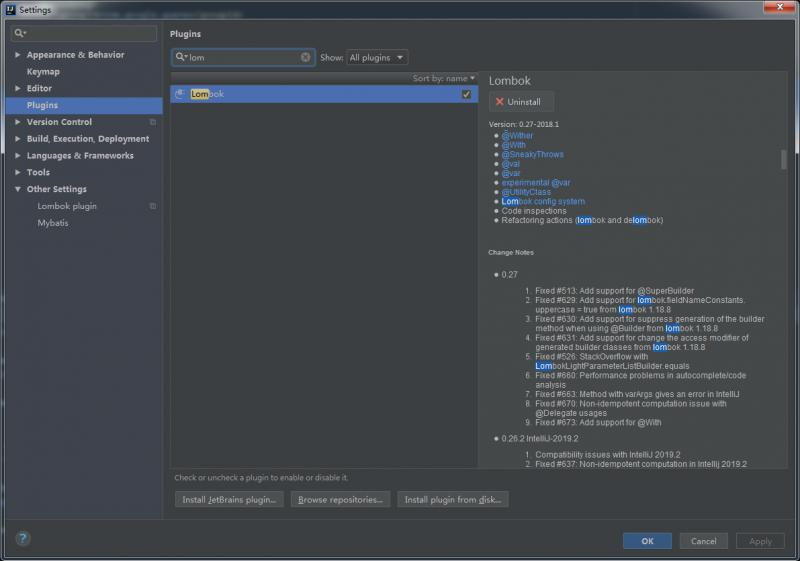Open the @Wither link
This screenshot has width=800, height=561.
point(517,136)
